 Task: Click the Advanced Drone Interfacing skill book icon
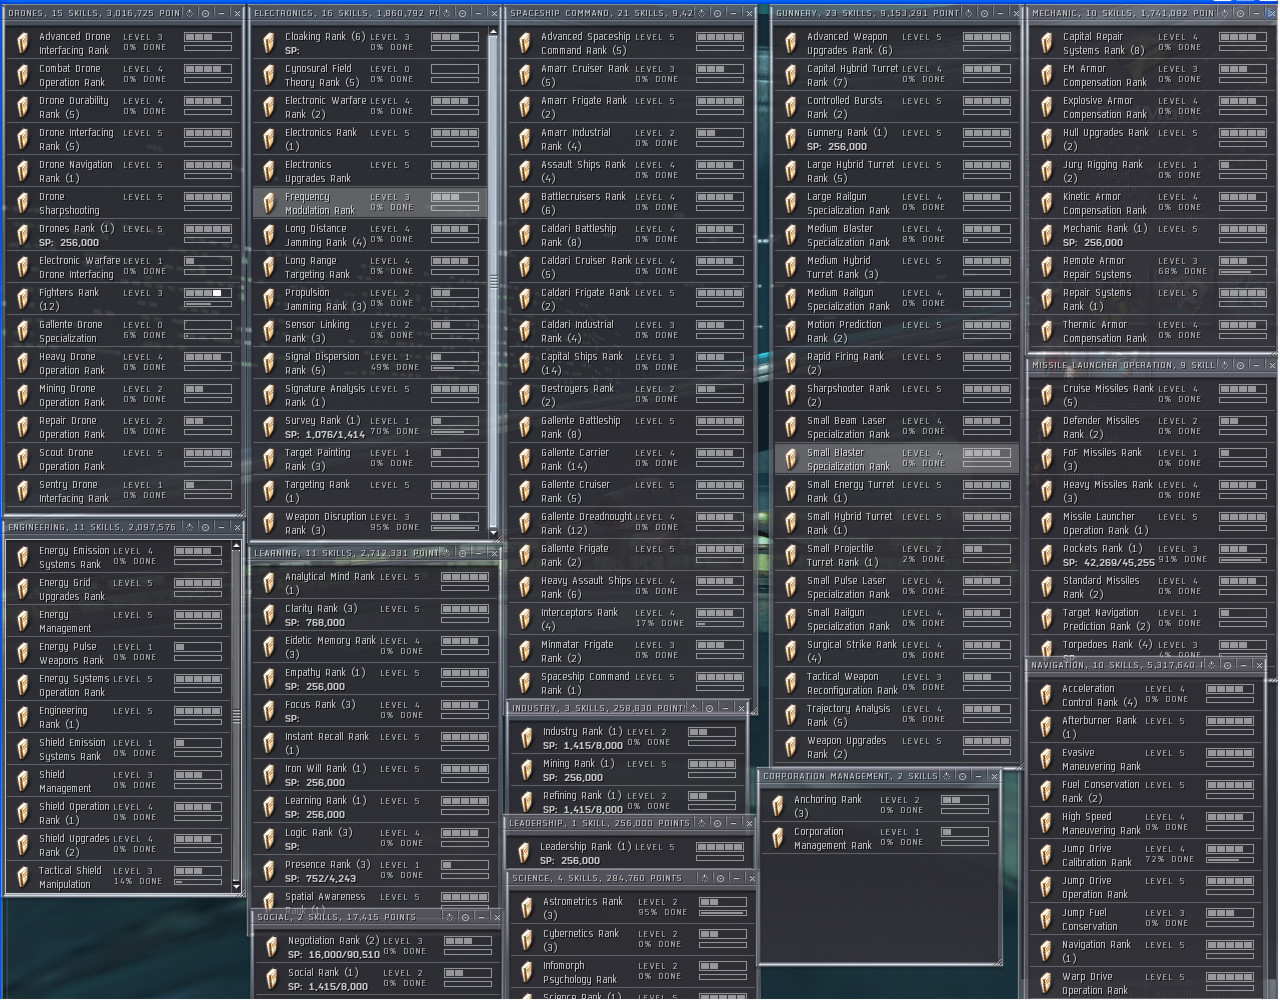click(22, 43)
